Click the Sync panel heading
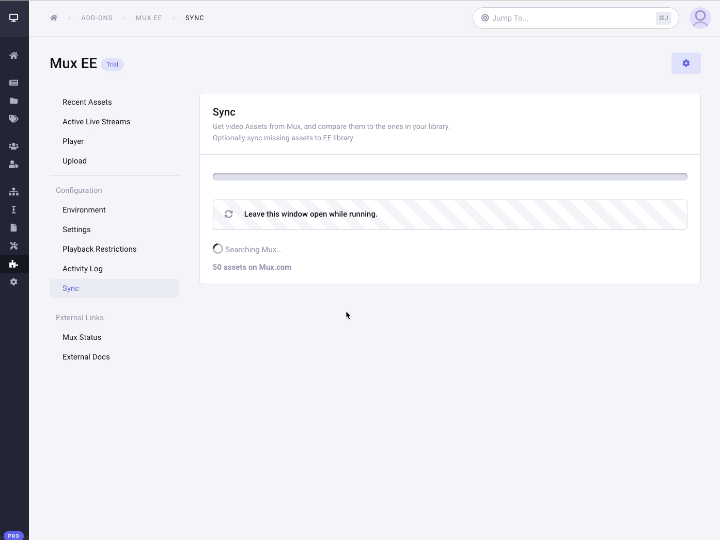This screenshot has height=540, width=720. tap(224, 112)
